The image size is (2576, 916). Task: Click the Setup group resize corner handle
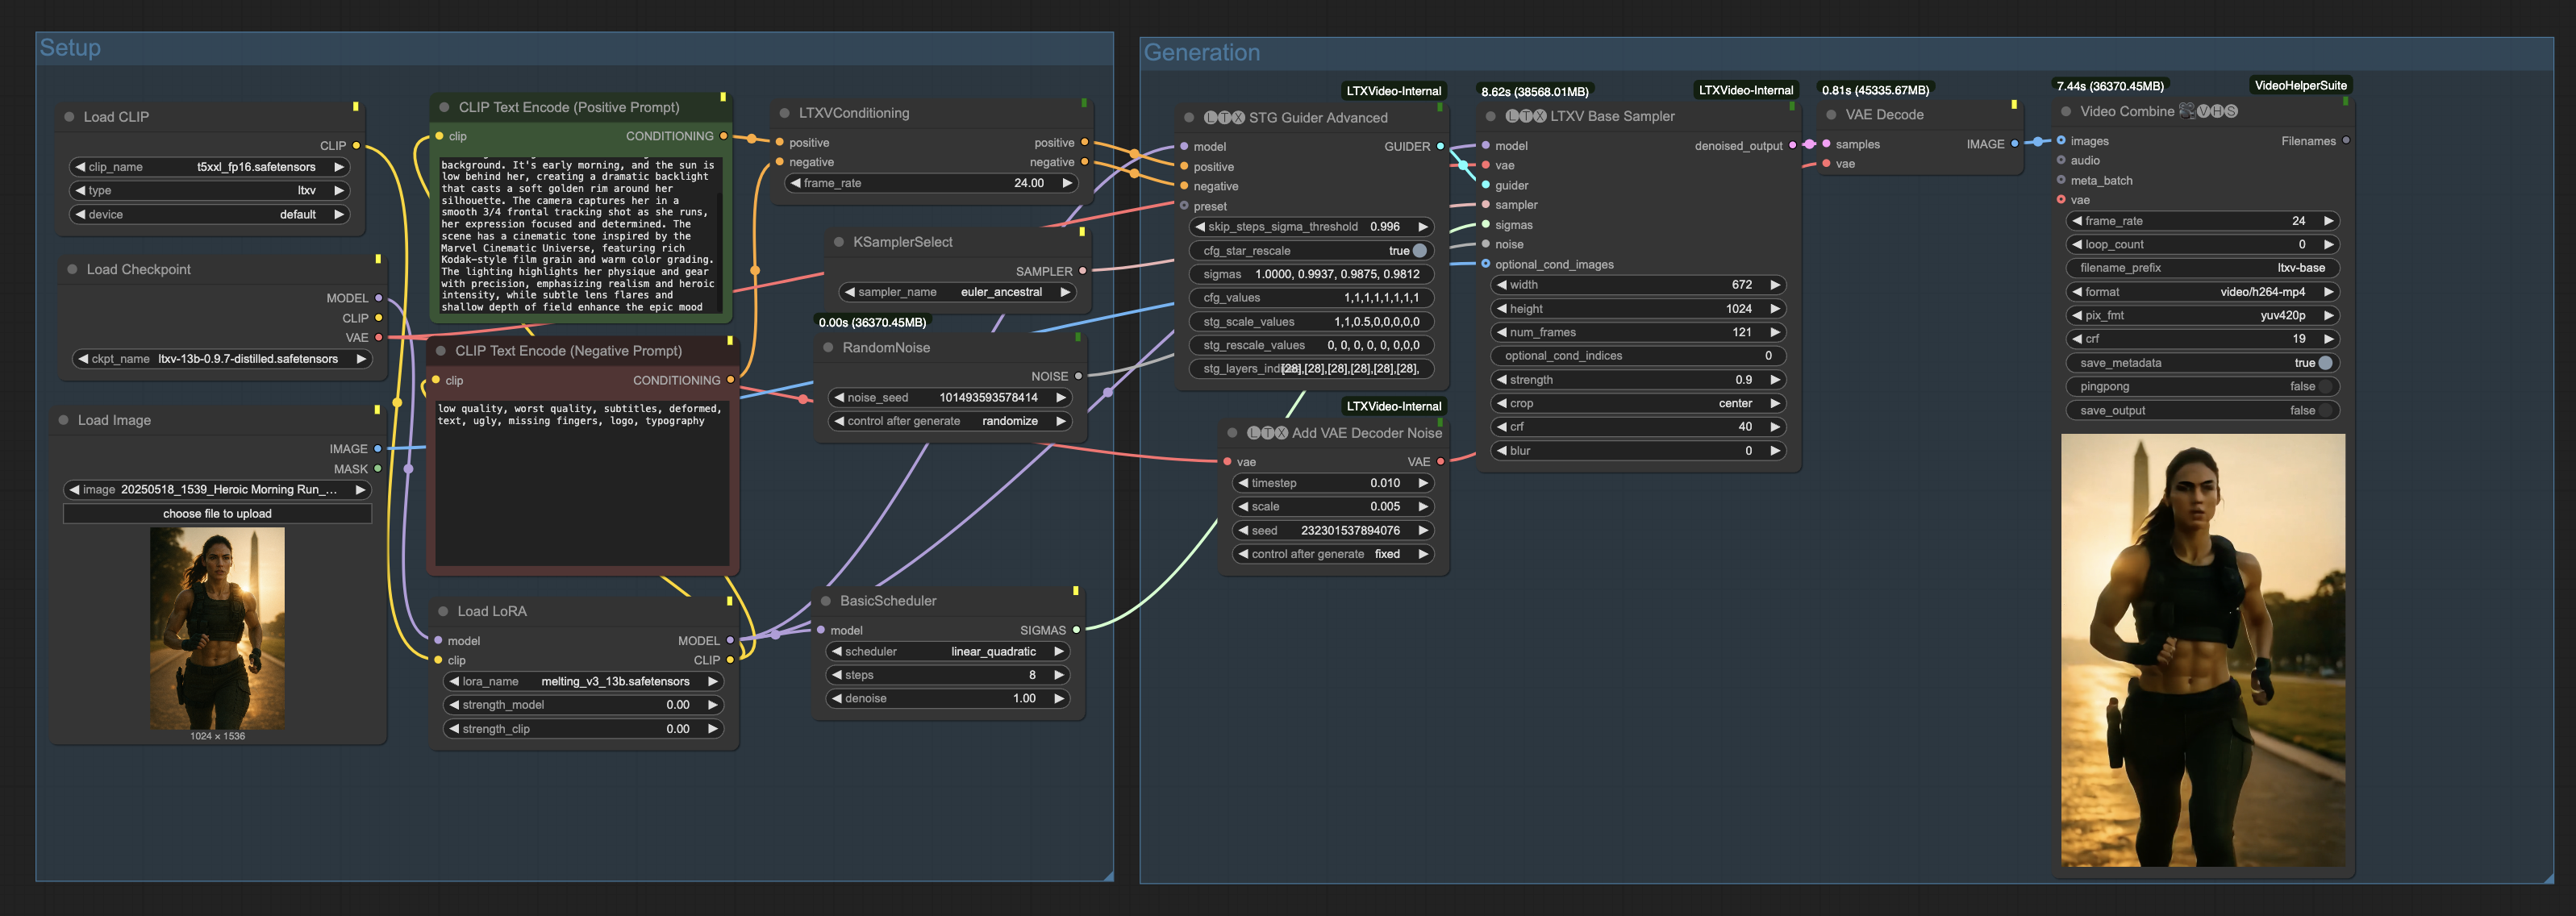click(1108, 876)
